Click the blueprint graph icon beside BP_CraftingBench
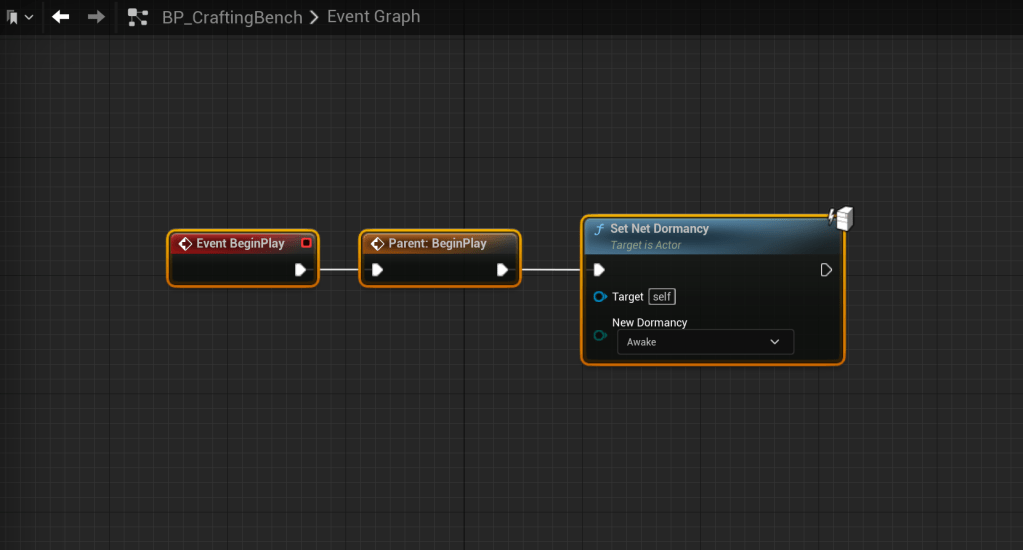The width and height of the screenshot is (1023, 550). point(138,17)
